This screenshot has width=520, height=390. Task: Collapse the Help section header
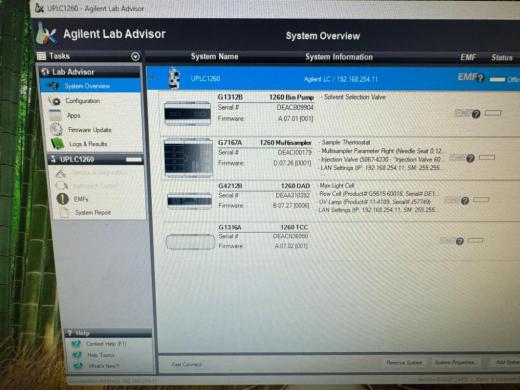[108, 333]
